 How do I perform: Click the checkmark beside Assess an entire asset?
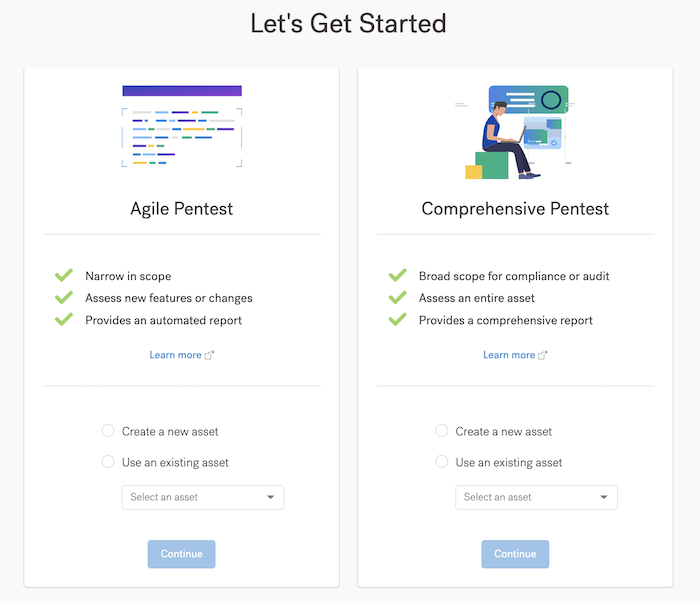point(397,298)
